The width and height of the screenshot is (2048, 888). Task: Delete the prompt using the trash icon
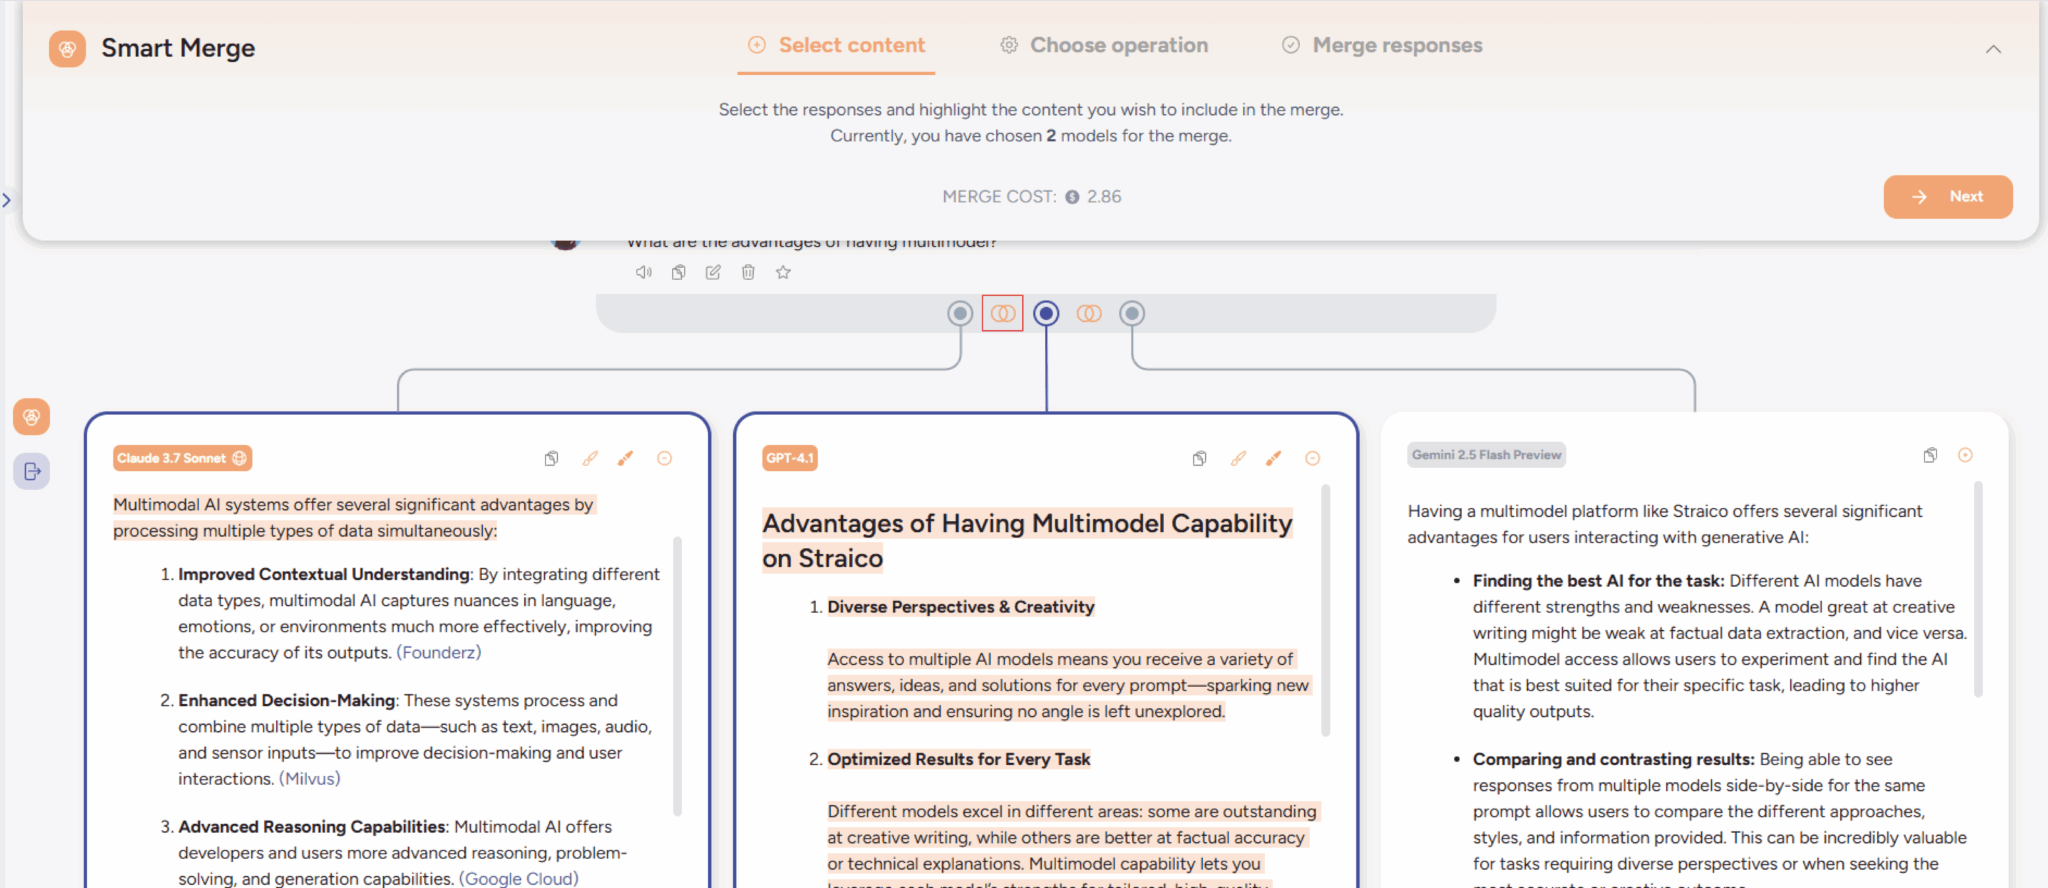click(x=748, y=272)
